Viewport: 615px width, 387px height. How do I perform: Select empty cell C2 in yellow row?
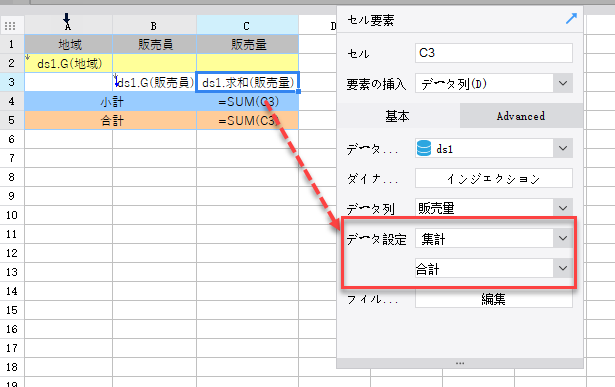pos(247,63)
